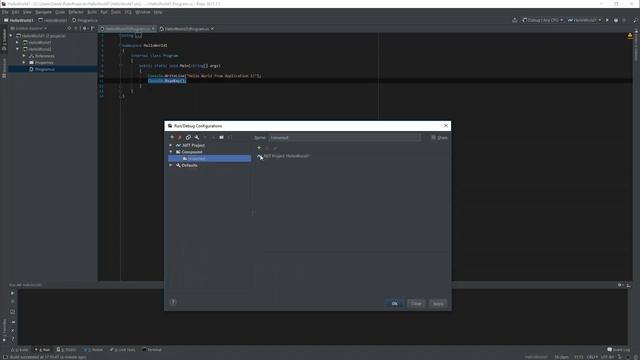The height and width of the screenshot is (360, 640).
Task: Click the rerun icon in the Run tool window
Action: click(x=12, y=293)
